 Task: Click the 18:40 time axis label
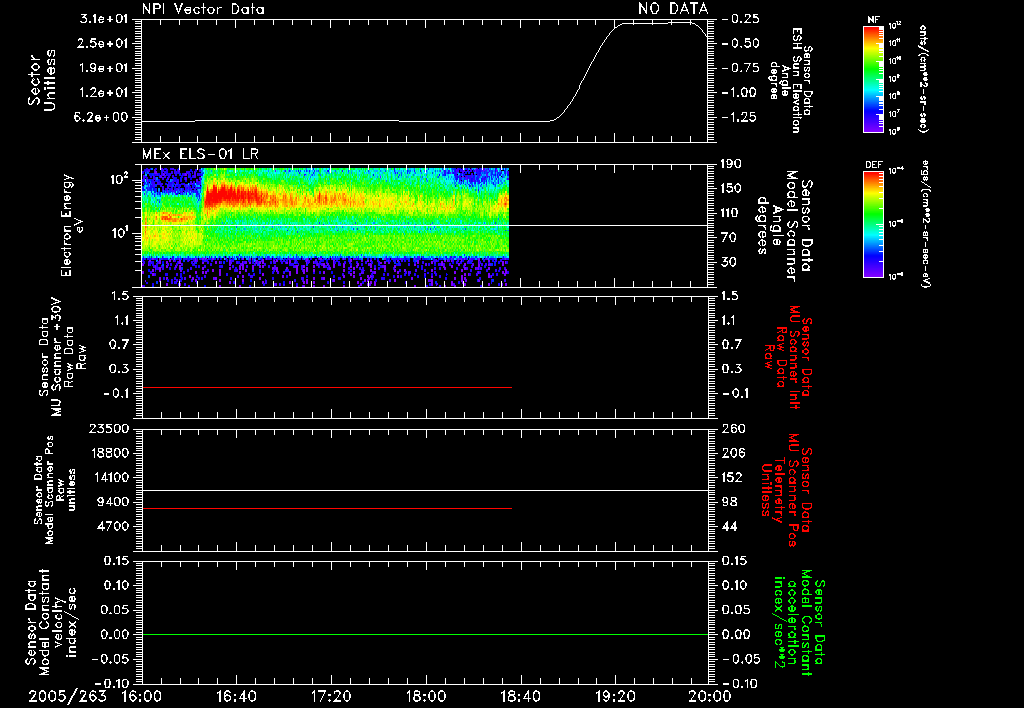[x=520, y=696]
